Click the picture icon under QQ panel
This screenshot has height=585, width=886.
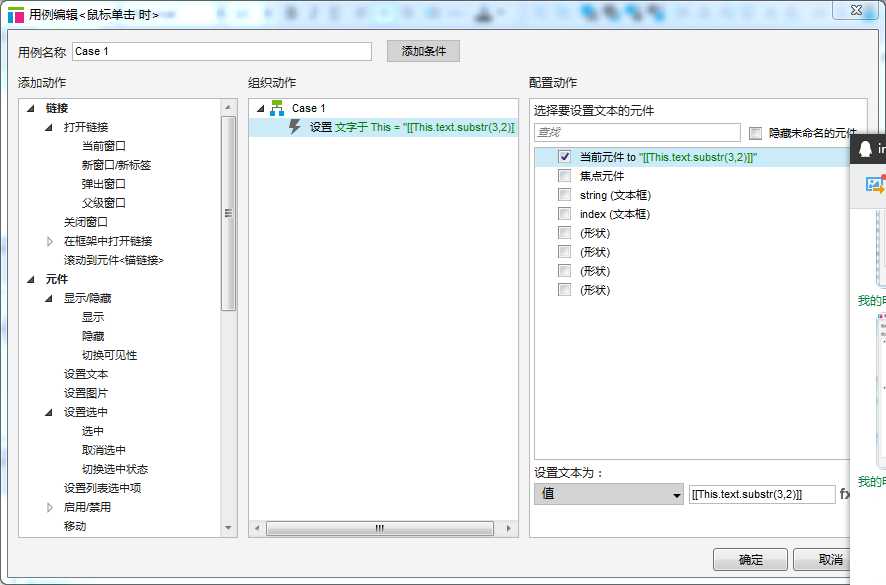click(874, 184)
